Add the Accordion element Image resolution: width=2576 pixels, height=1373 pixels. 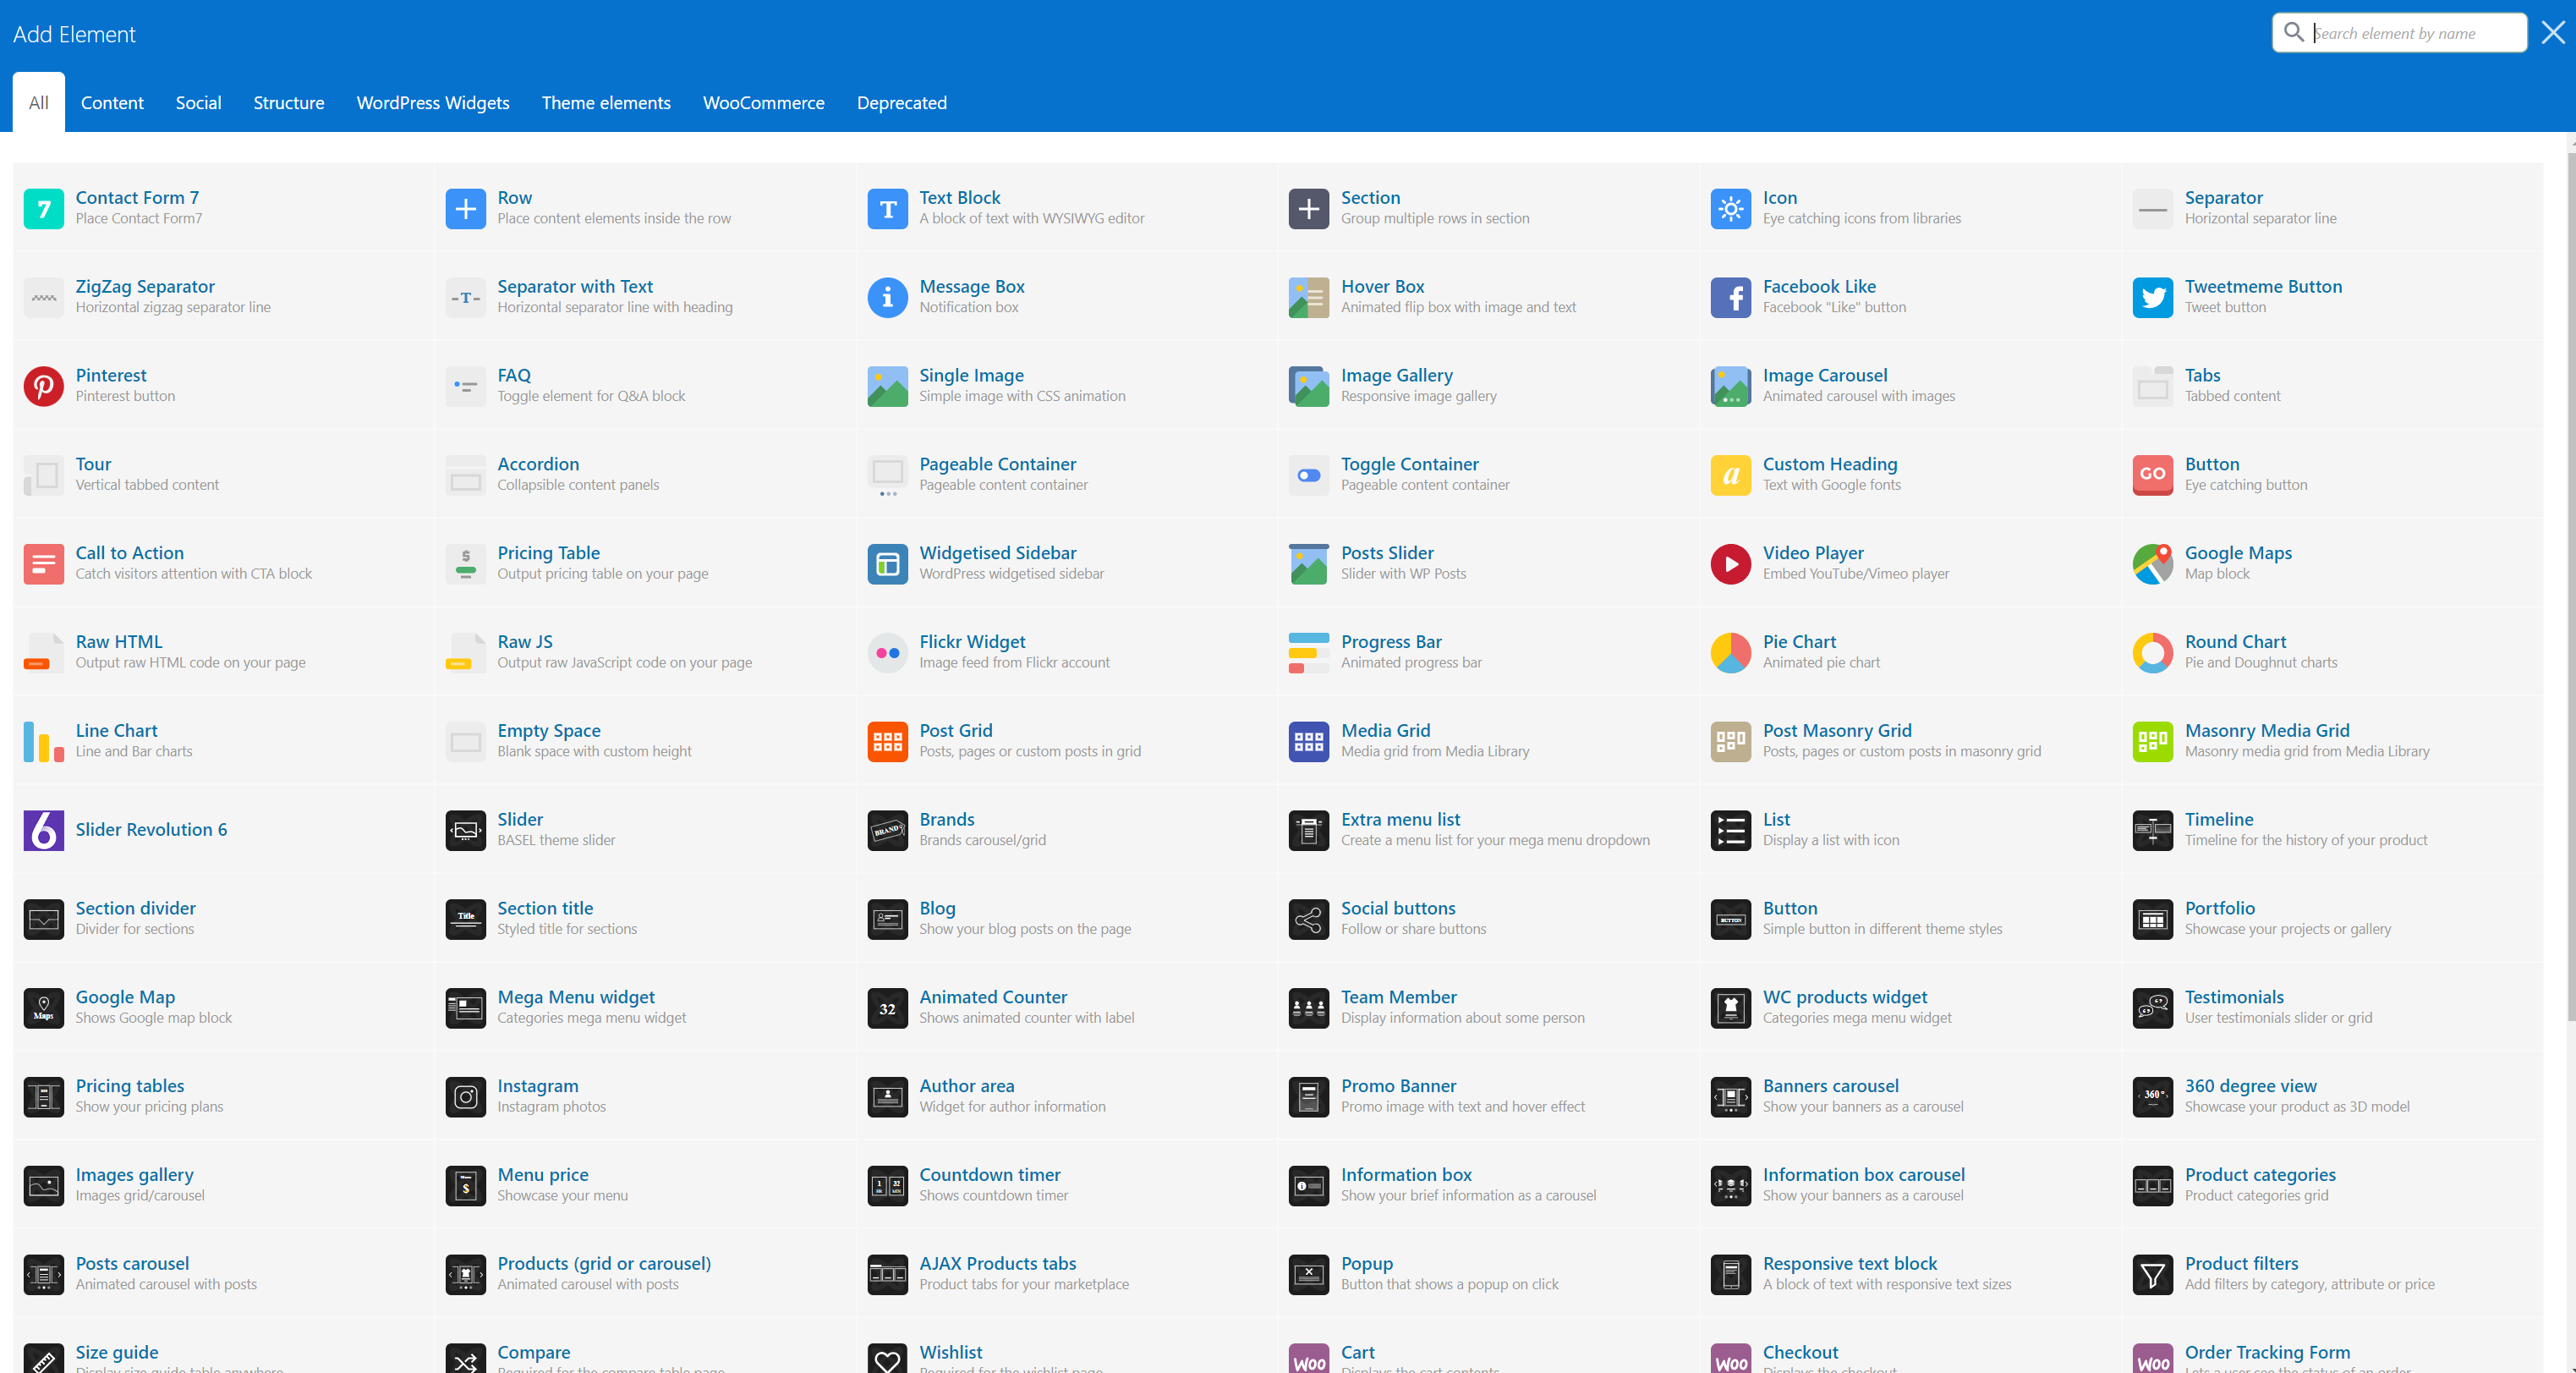pos(538,464)
